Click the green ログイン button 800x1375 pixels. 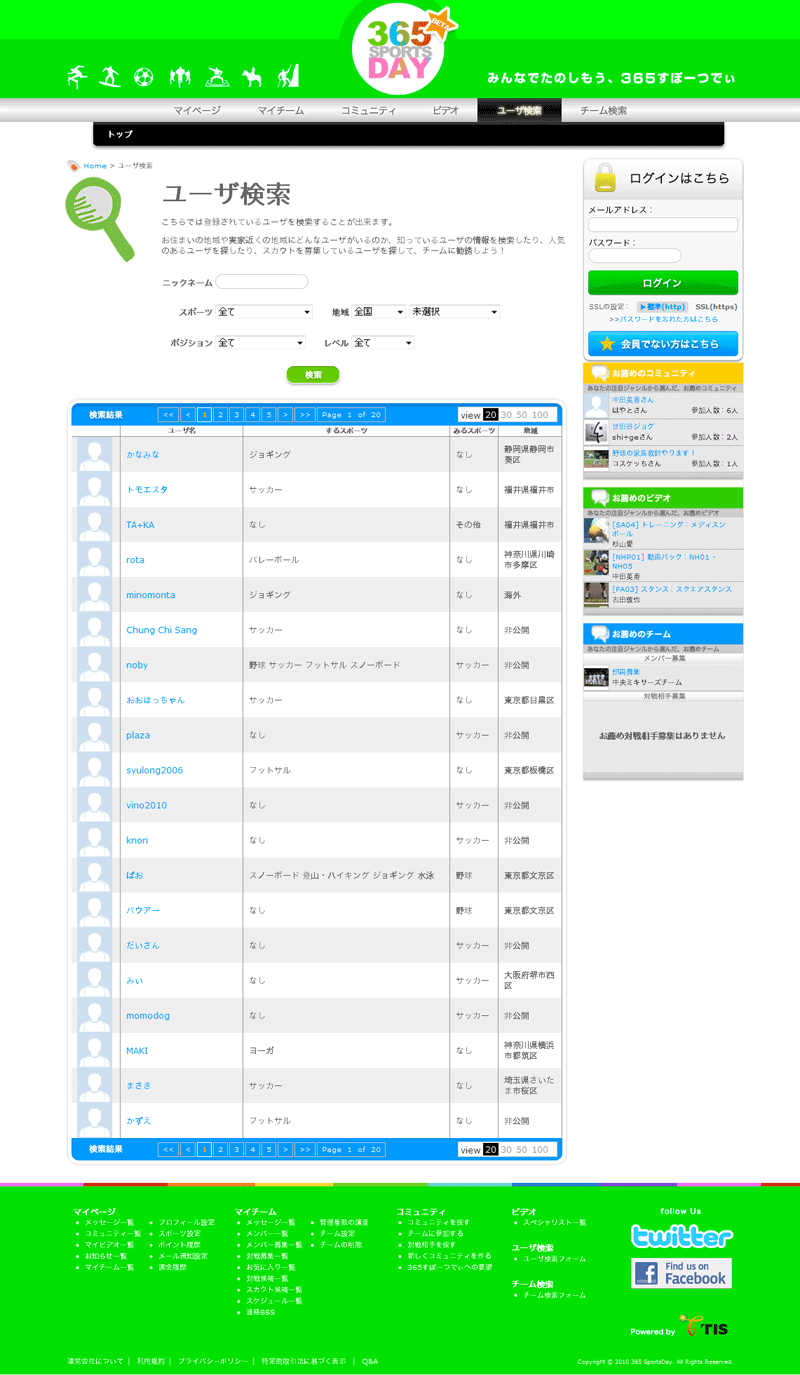tap(663, 283)
